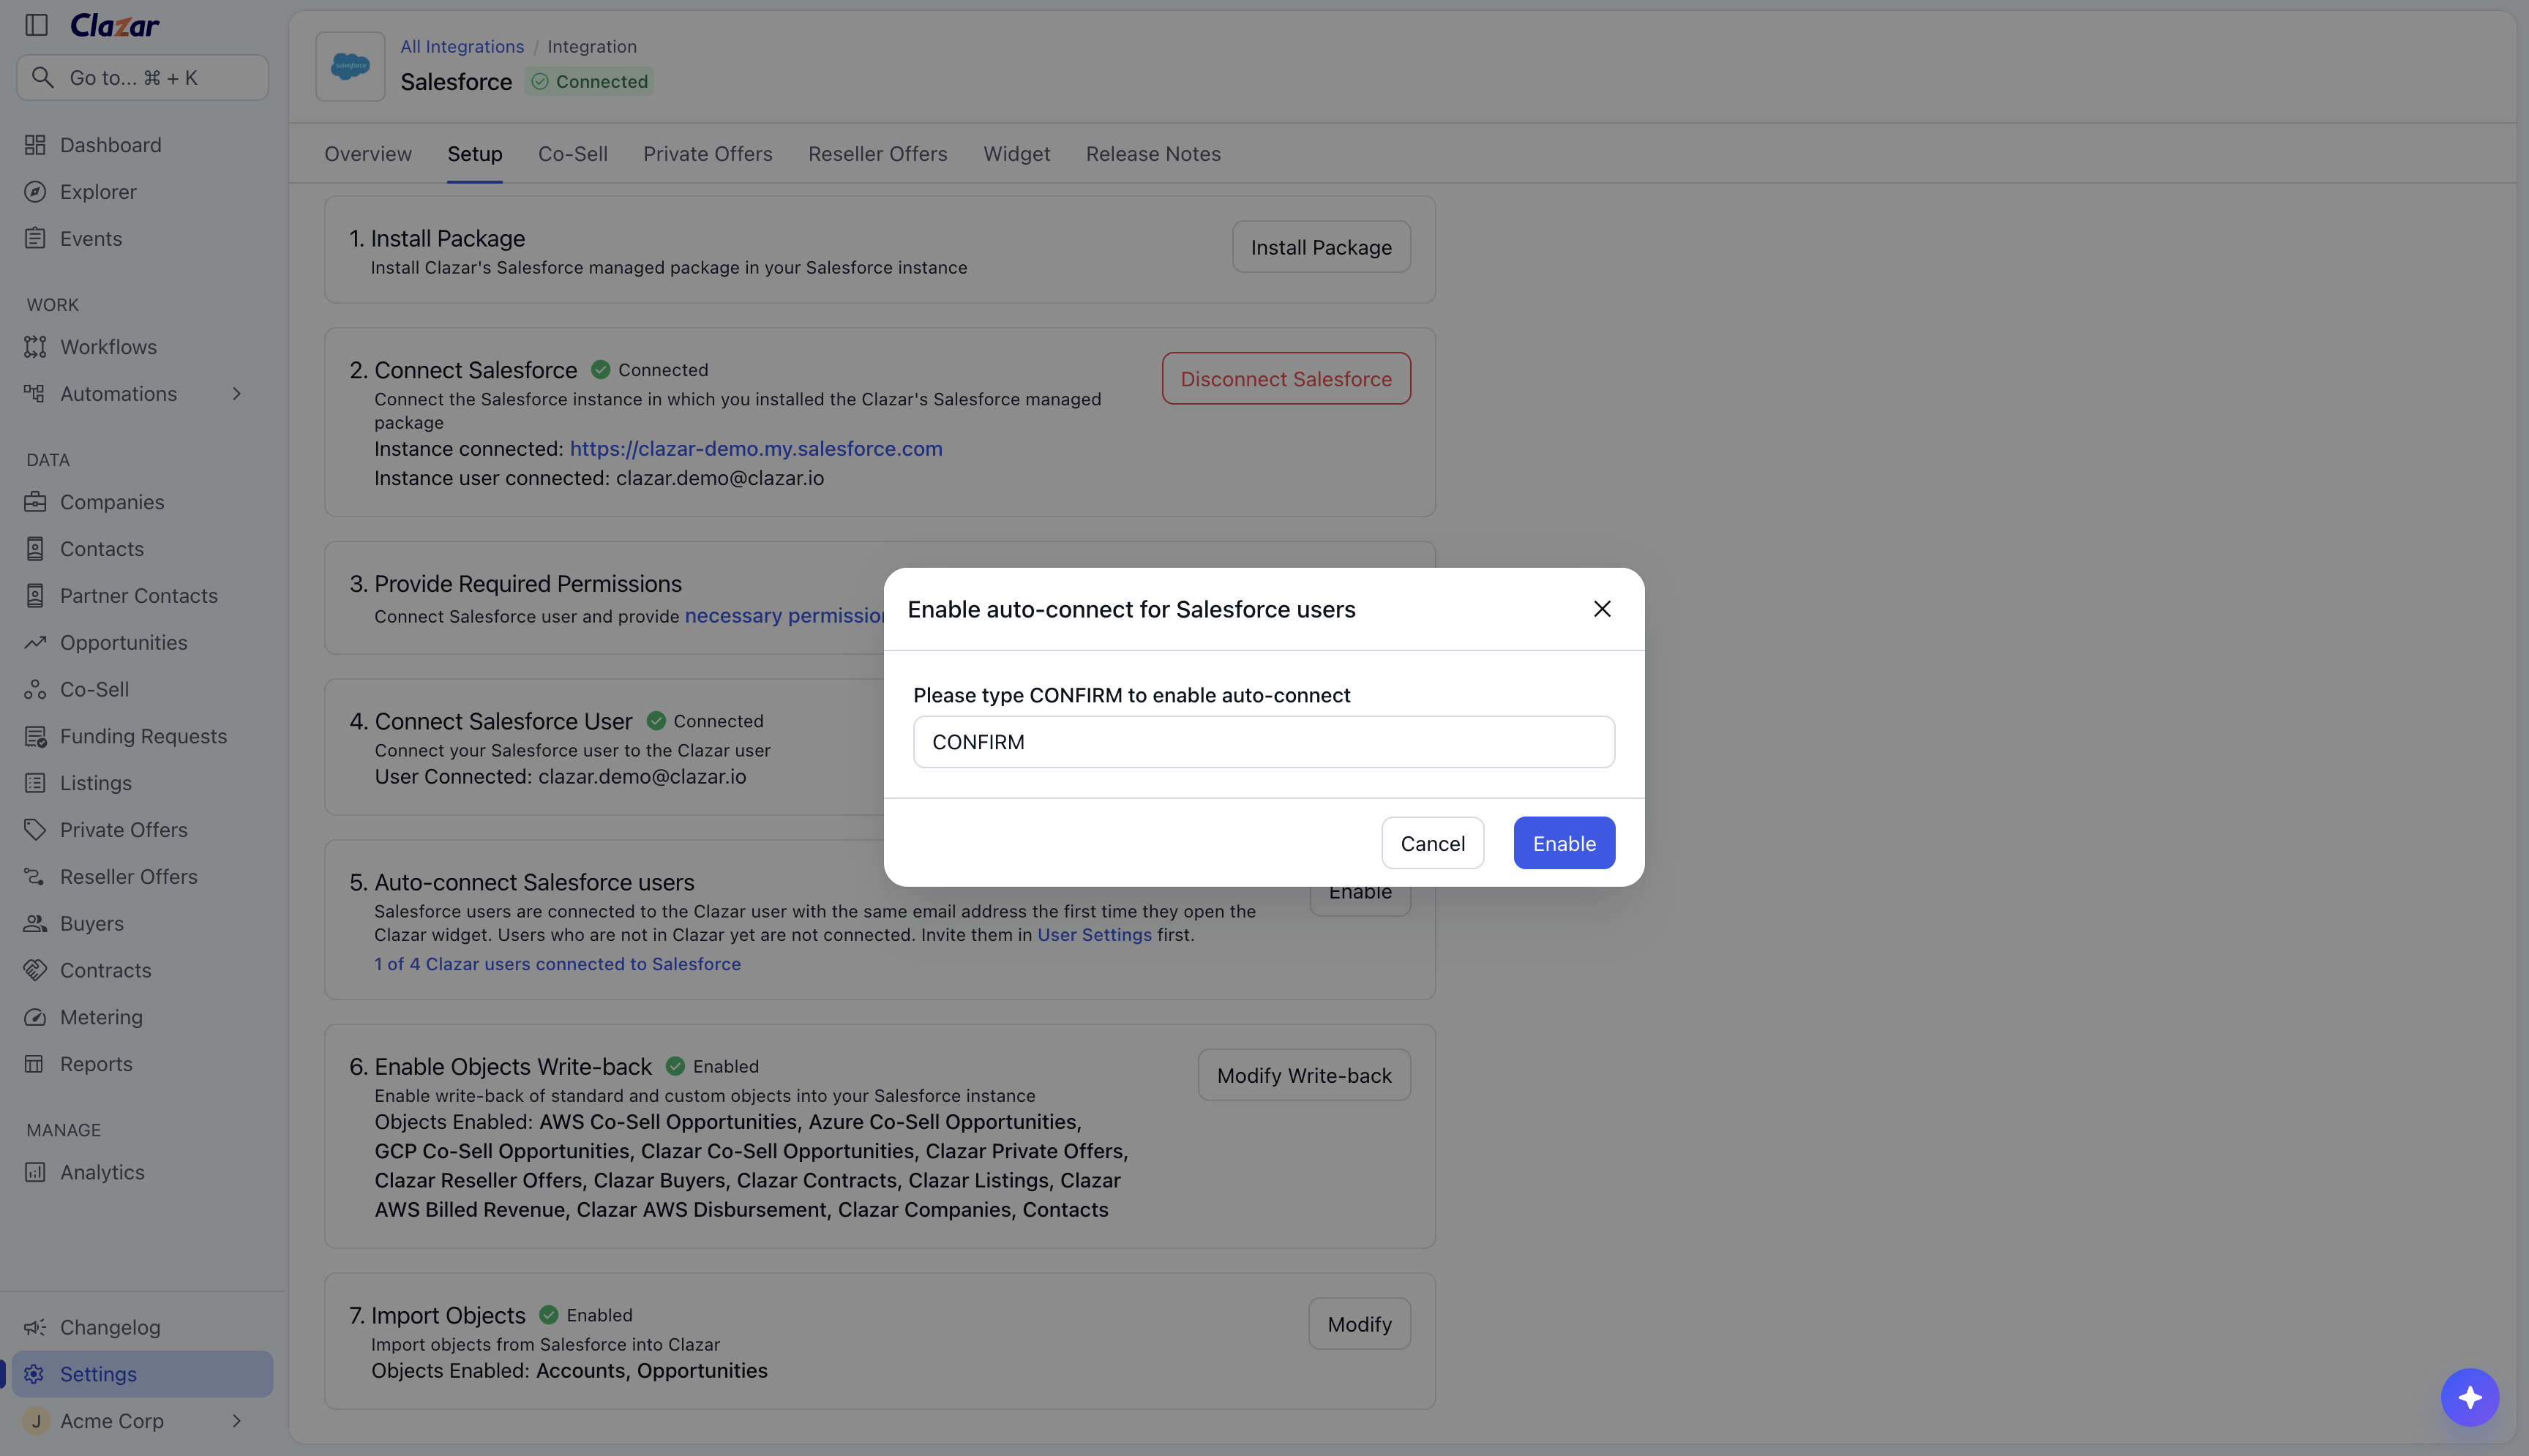This screenshot has width=2529, height=1456.
Task: Open the clazar-demo Salesforce instance link
Action: tap(756, 449)
